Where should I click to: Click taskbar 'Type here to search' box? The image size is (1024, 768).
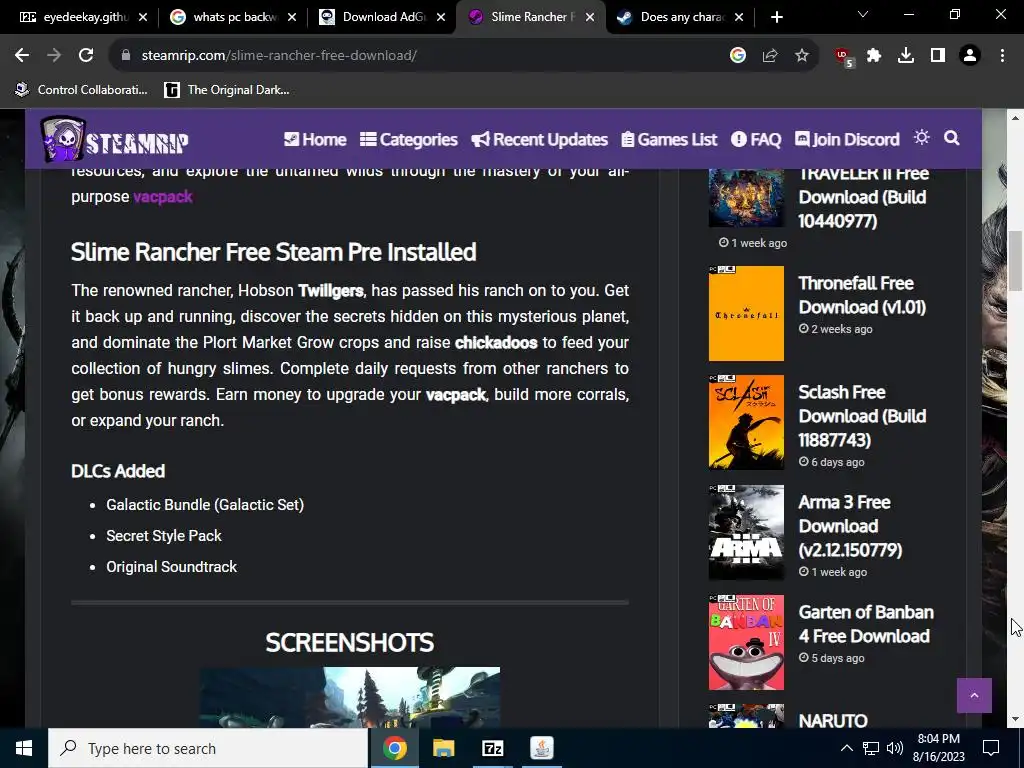[x=208, y=748]
